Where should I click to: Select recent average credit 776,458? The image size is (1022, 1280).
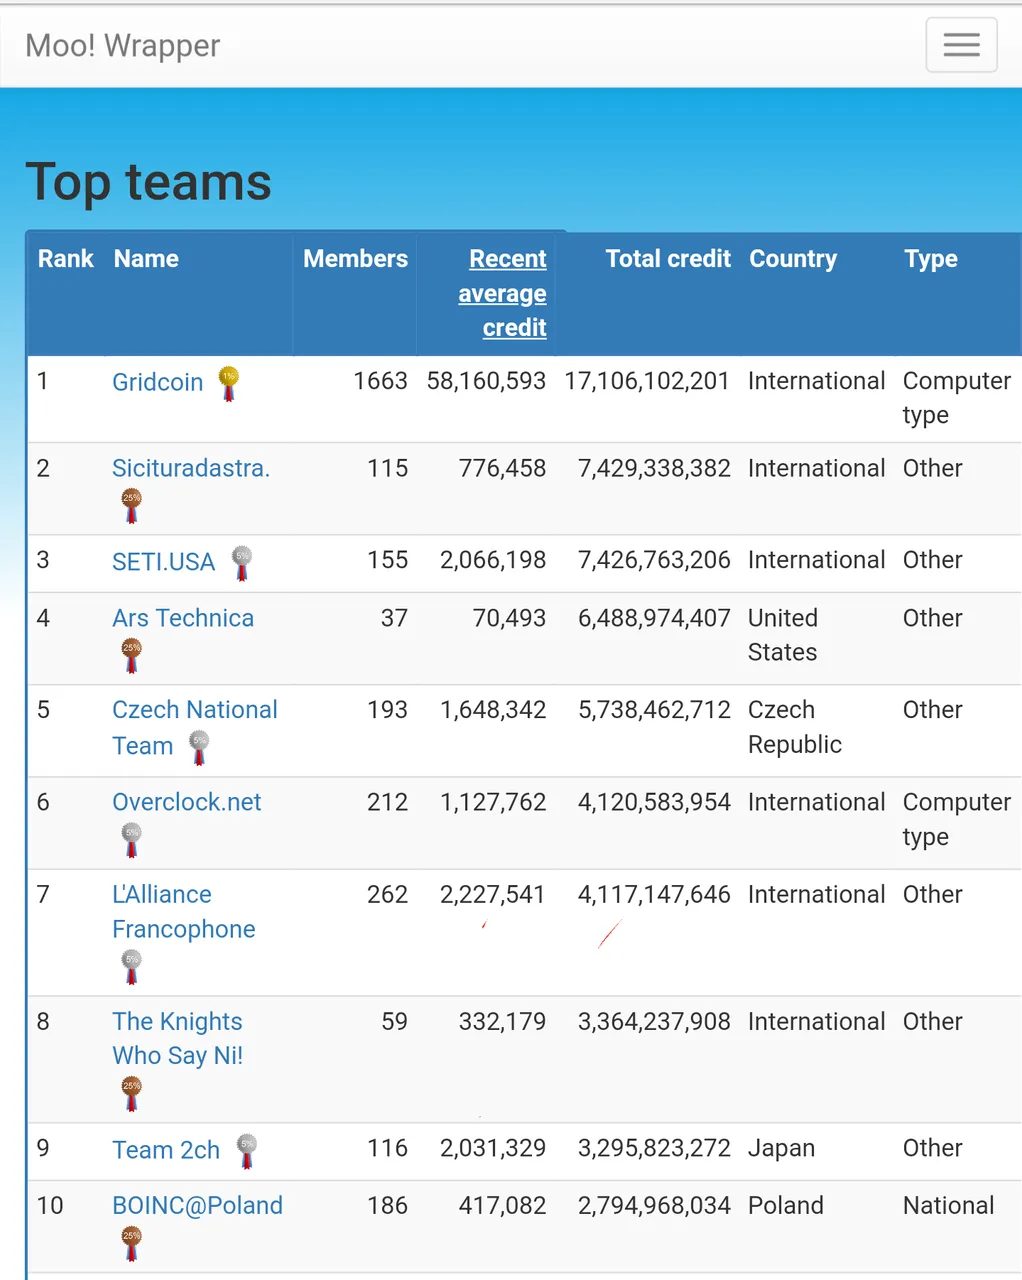[x=502, y=468]
